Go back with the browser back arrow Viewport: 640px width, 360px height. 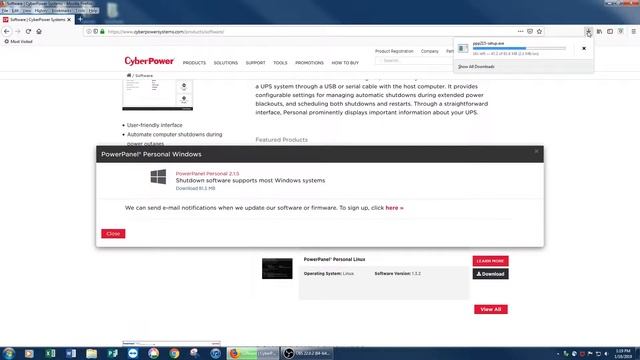click(7, 31)
